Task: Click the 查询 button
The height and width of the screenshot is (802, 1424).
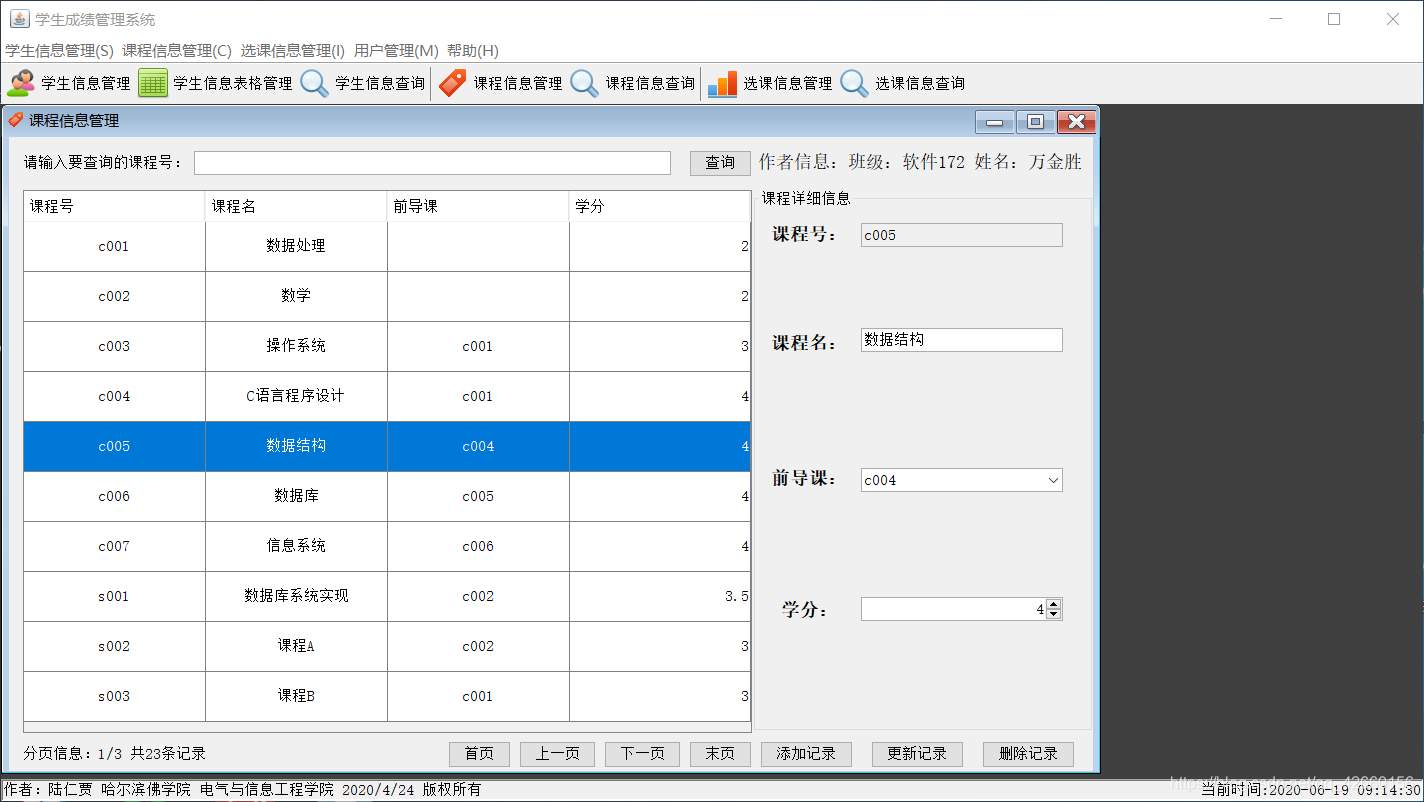Action: point(720,163)
